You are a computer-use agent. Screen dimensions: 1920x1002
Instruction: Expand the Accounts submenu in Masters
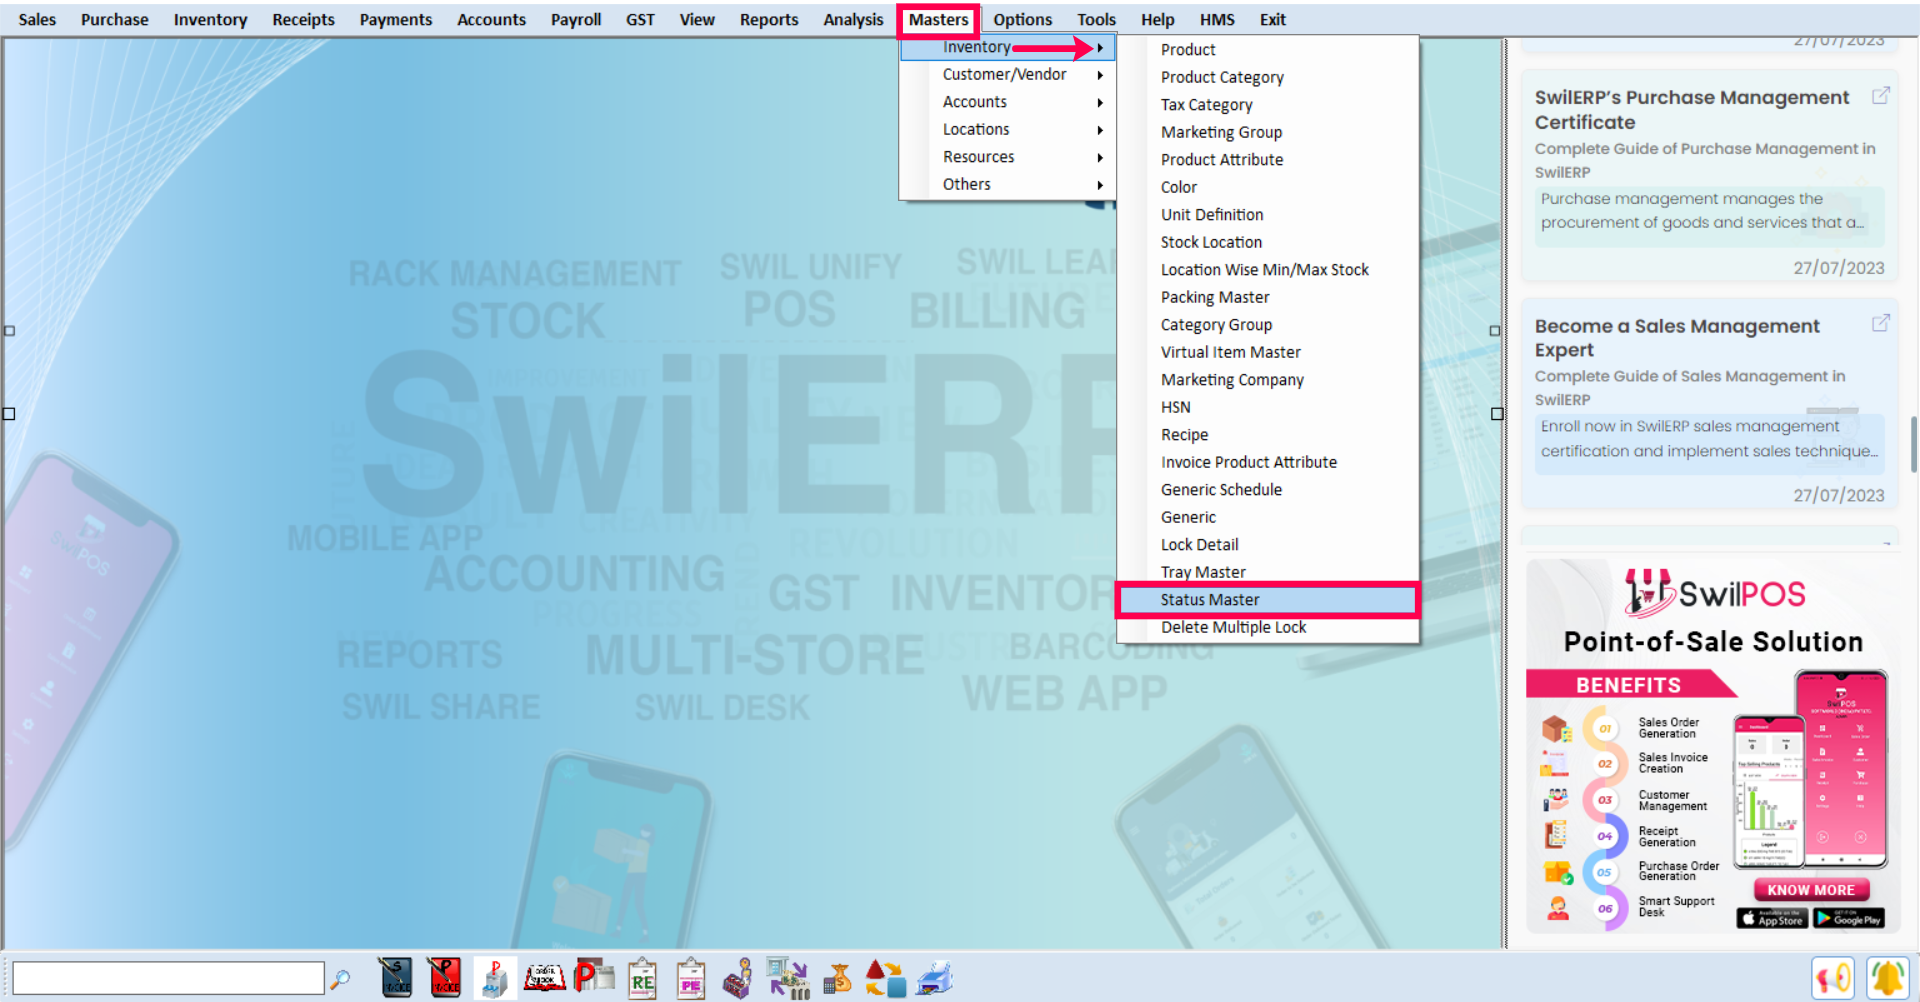point(1008,102)
